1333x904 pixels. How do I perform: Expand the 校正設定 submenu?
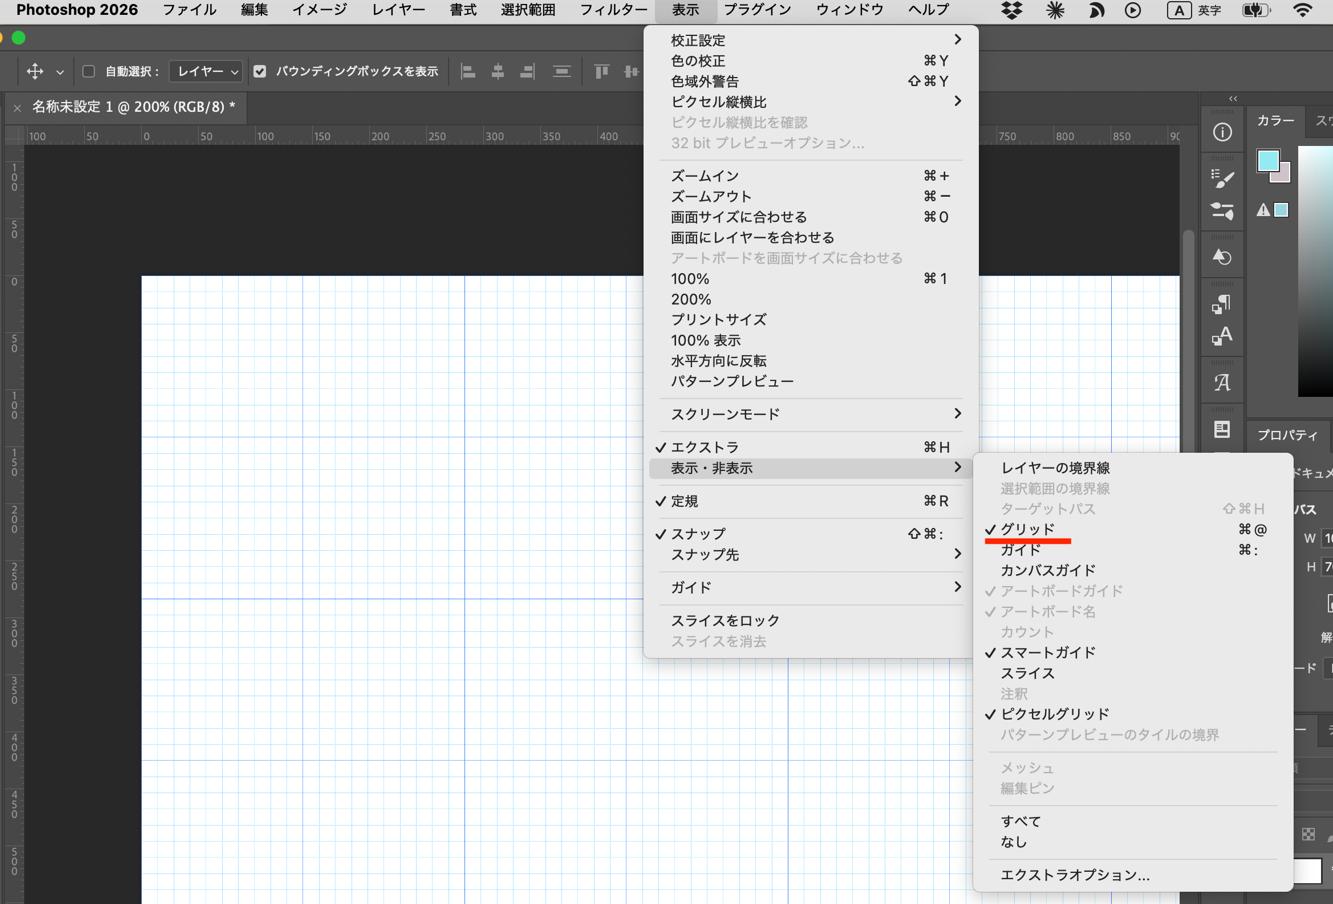[x=810, y=40]
